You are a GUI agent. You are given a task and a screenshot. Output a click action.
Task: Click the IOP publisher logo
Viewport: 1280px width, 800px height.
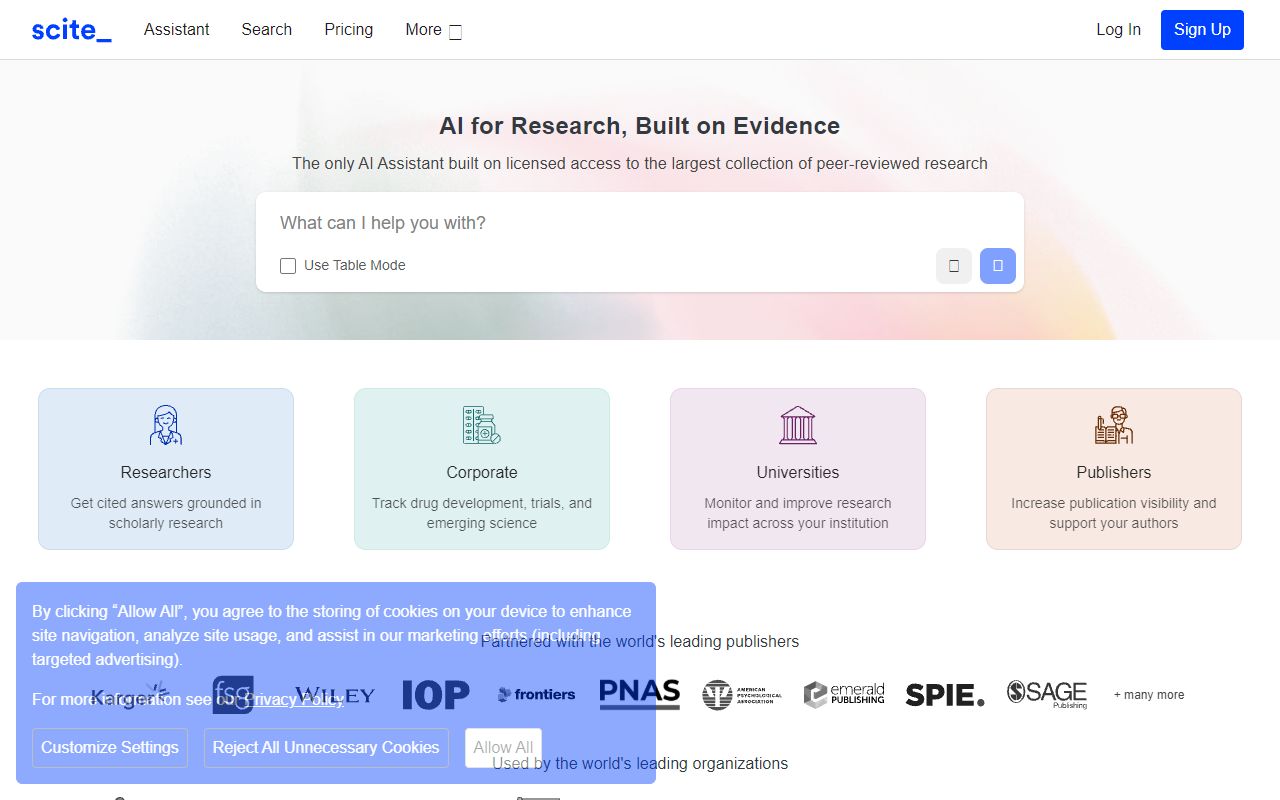(x=435, y=694)
